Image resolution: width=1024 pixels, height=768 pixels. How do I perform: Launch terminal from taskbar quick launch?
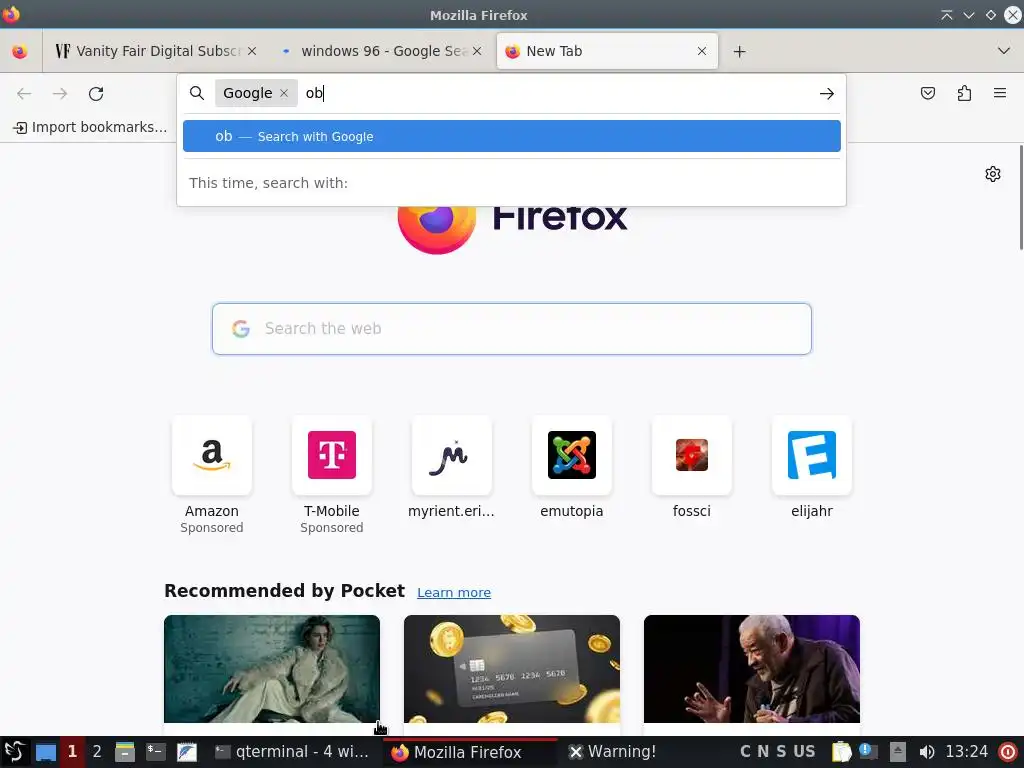click(155, 752)
